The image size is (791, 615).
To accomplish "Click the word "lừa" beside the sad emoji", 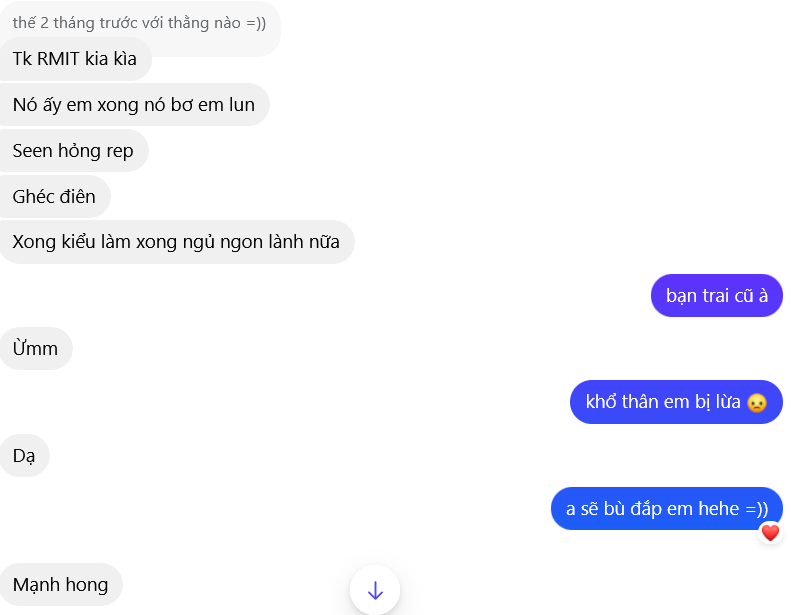I will coord(729,402).
